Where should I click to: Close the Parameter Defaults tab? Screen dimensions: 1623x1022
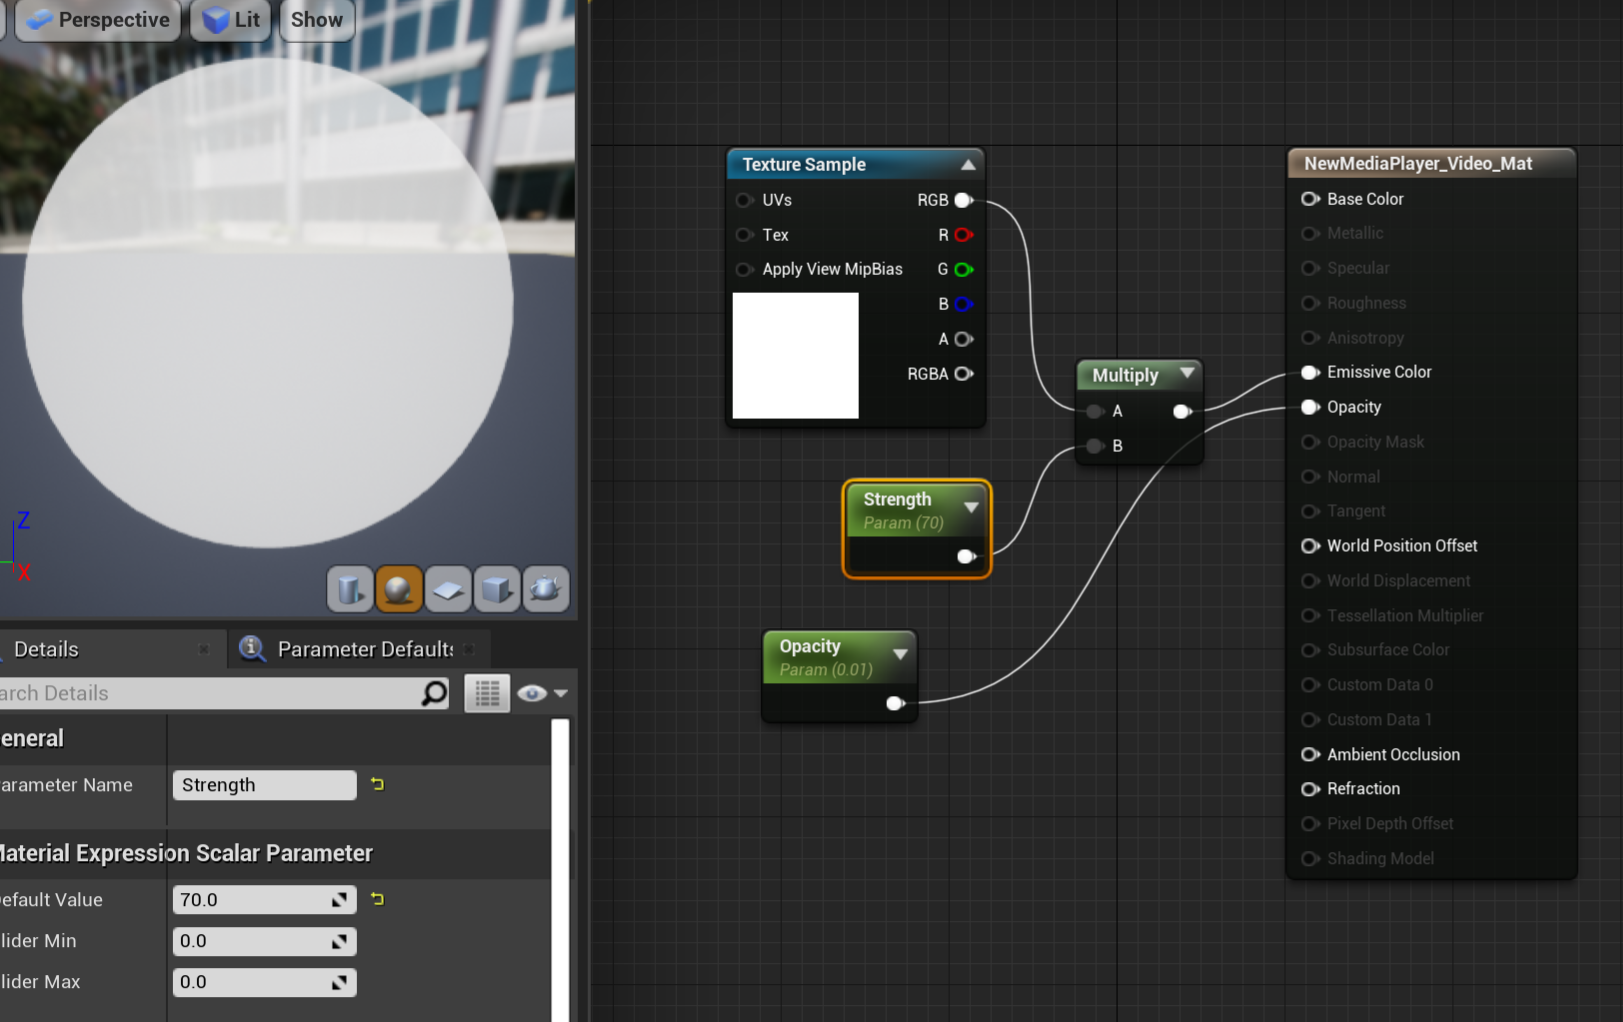pos(468,649)
